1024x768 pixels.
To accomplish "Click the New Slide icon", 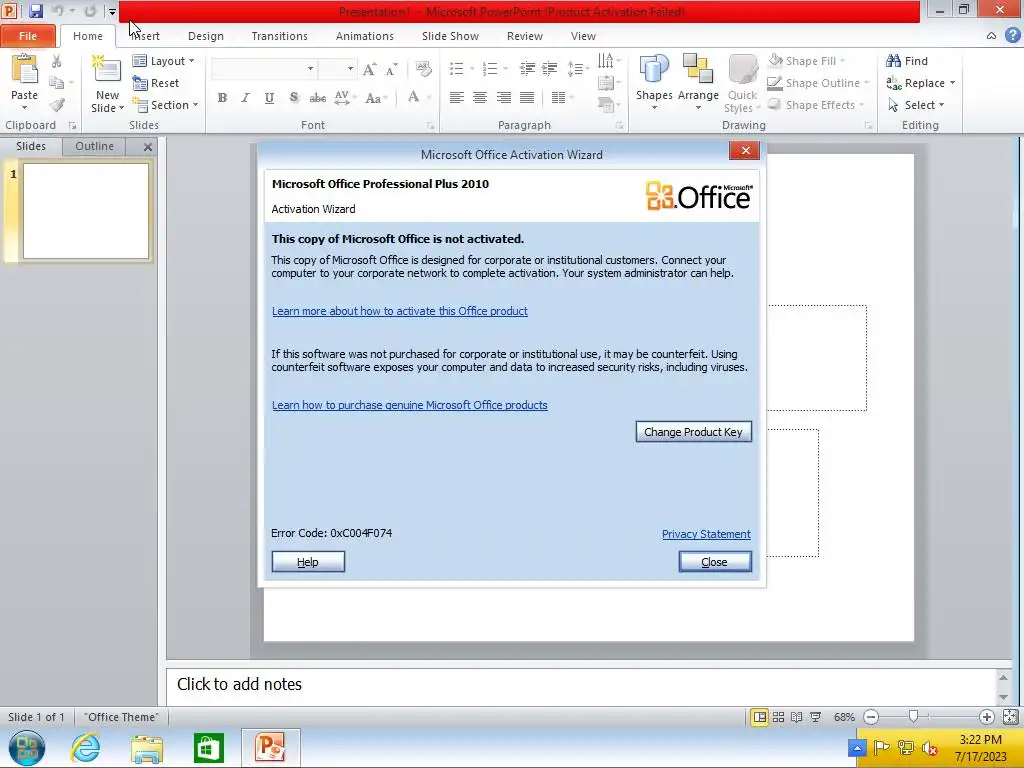I will coord(107,71).
